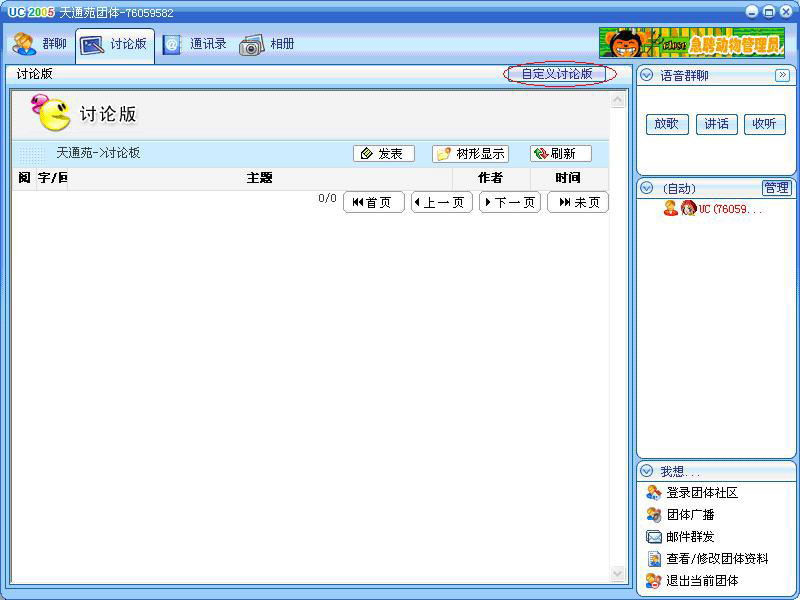
Task: Go to 首页 first page
Action: point(373,202)
